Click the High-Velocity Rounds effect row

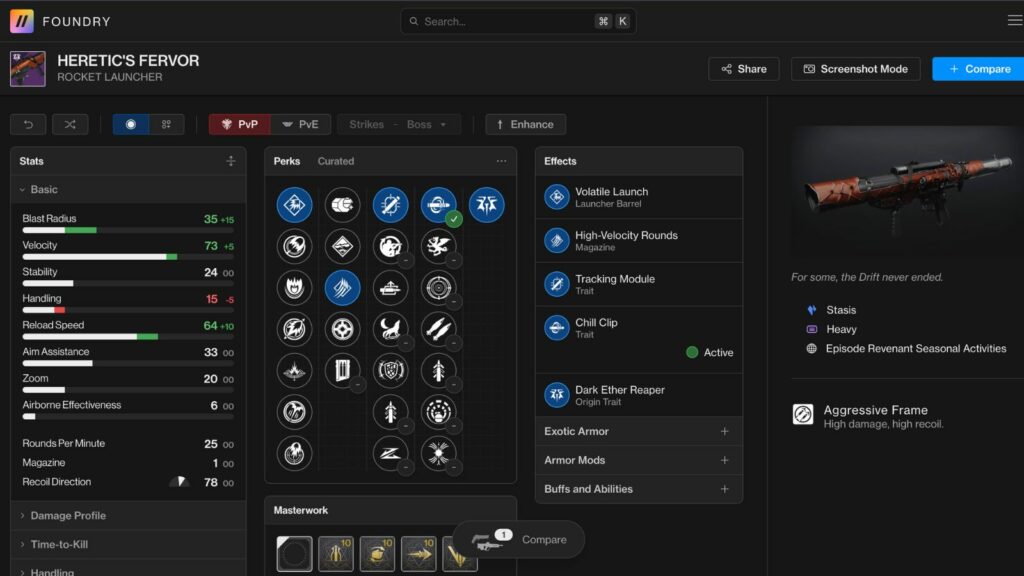(639, 240)
